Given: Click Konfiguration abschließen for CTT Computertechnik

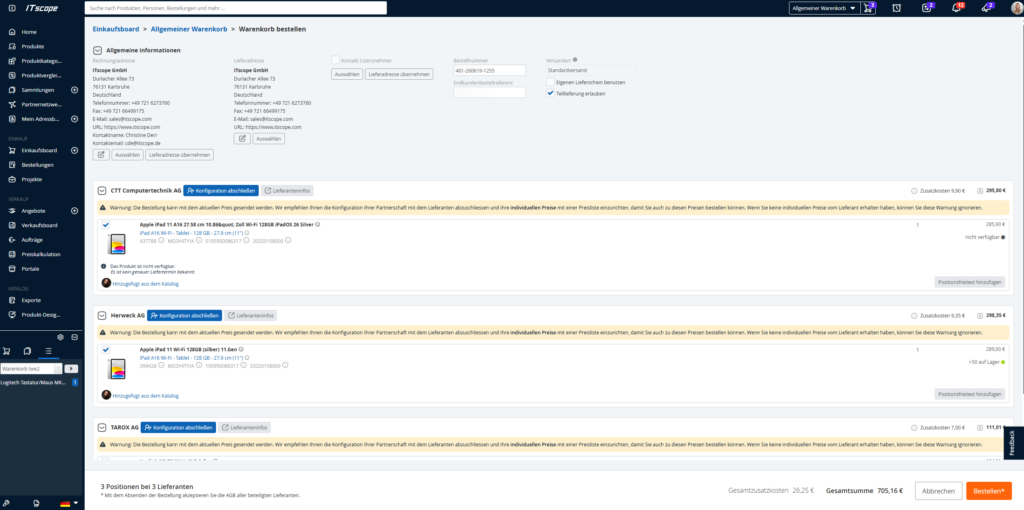Looking at the screenshot, I should coord(221,191).
